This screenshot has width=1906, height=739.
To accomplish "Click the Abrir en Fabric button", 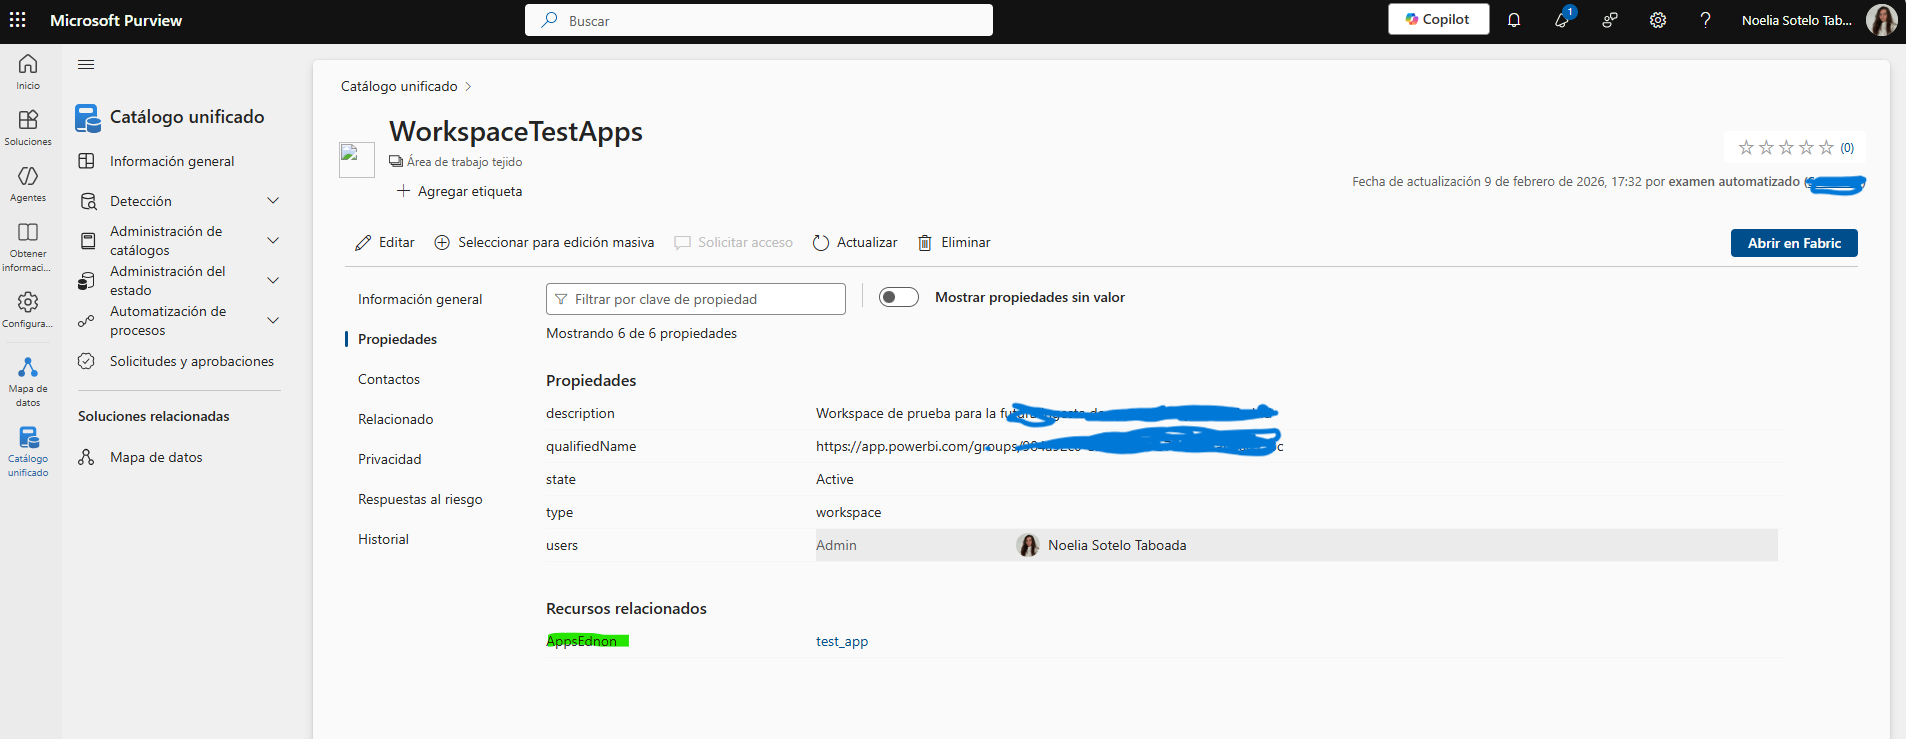I will pos(1794,243).
